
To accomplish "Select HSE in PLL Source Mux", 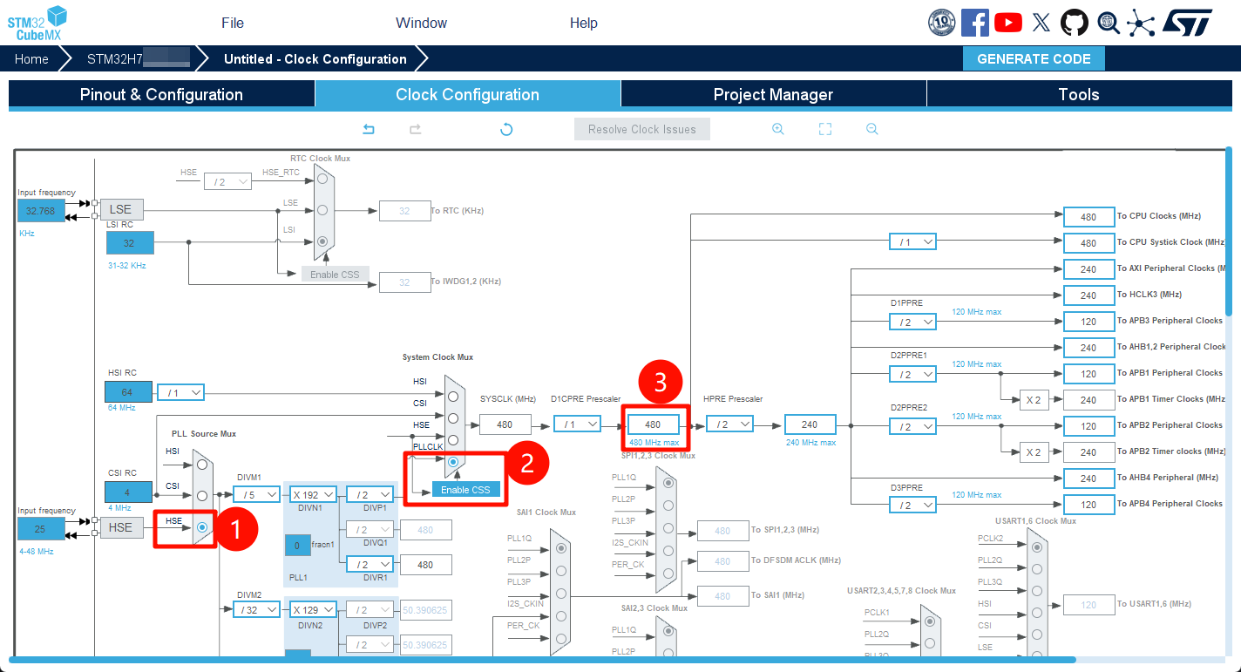I will coord(203,527).
